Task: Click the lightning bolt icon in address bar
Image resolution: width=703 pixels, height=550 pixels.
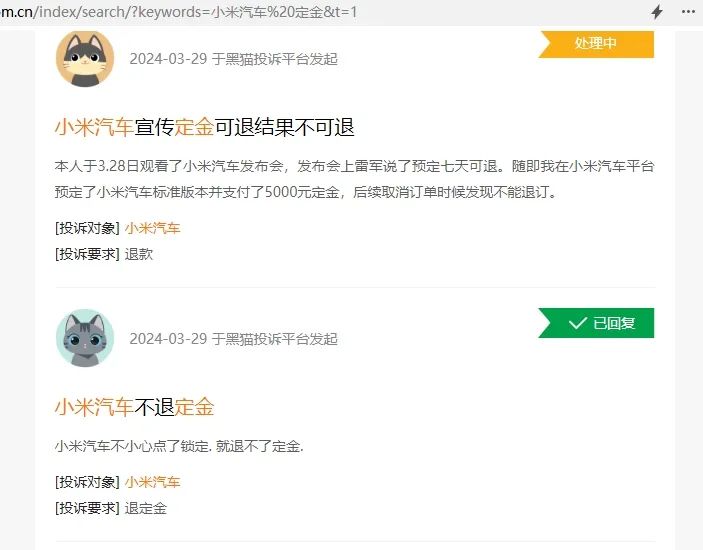Action: pyautogui.click(x=657, y=12)
